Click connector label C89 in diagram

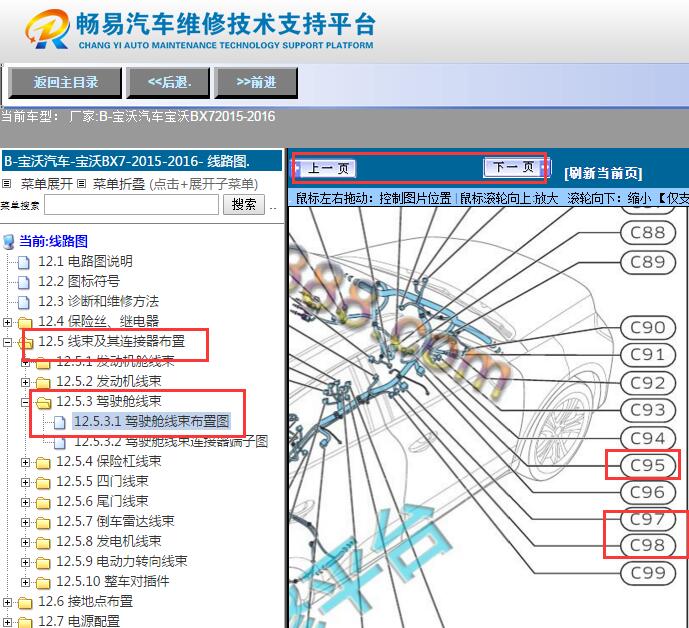[648, 263]
